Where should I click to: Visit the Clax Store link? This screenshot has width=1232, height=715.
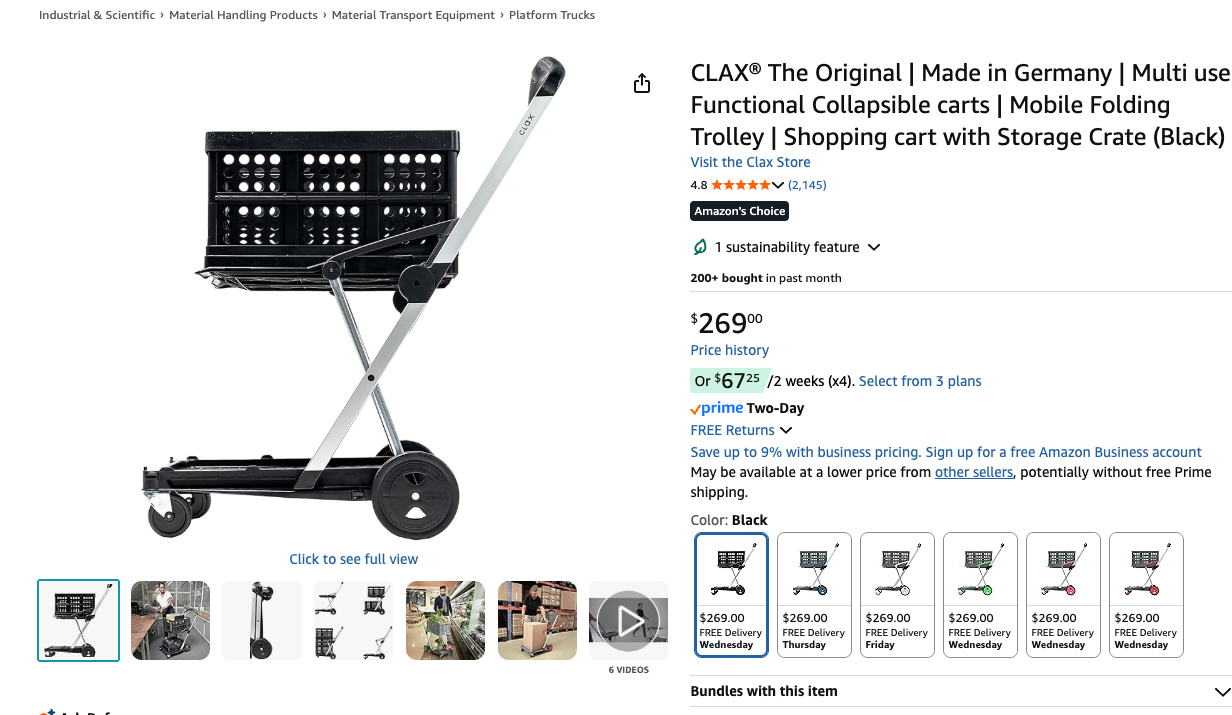750,162
